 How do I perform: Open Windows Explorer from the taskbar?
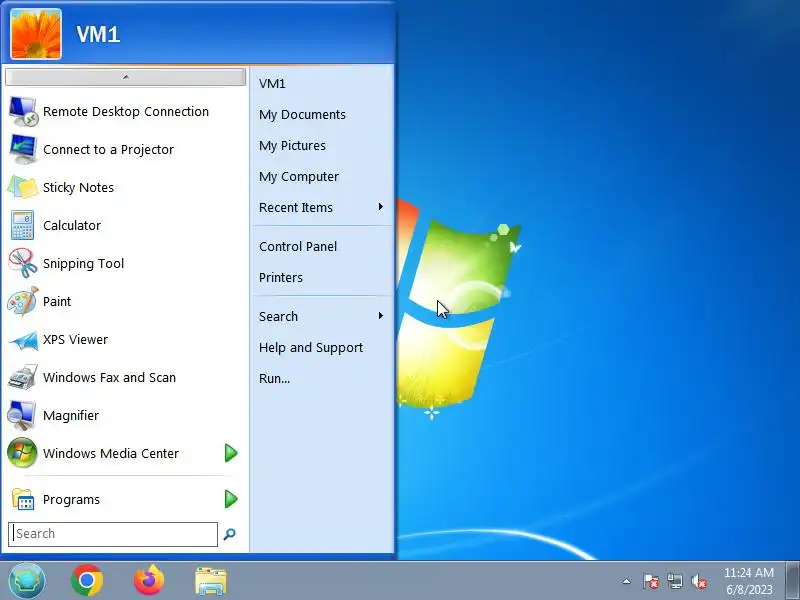pos(211,581)
